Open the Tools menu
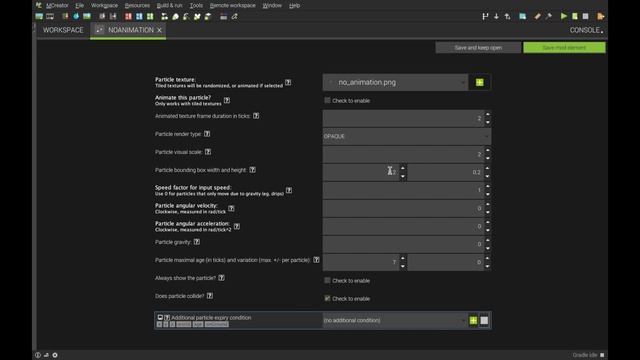The image size is (640, 360). point(196,5)
